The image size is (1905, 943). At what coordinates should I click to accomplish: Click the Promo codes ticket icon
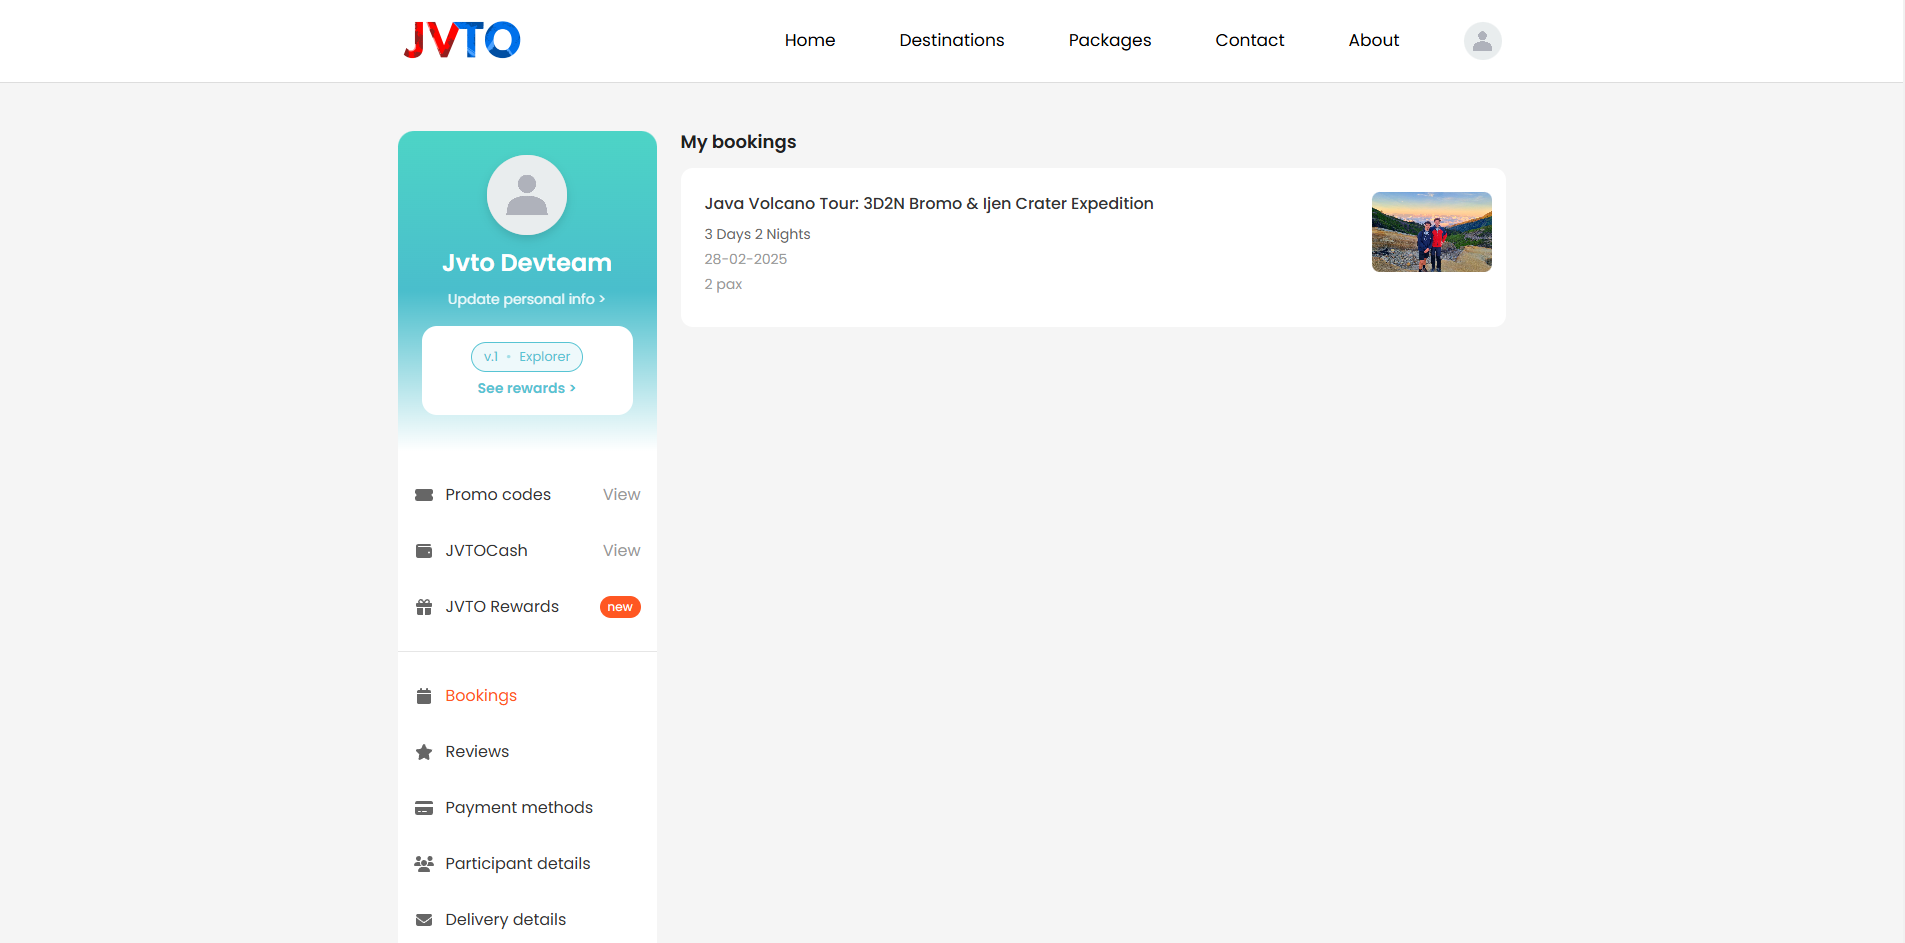424,495
